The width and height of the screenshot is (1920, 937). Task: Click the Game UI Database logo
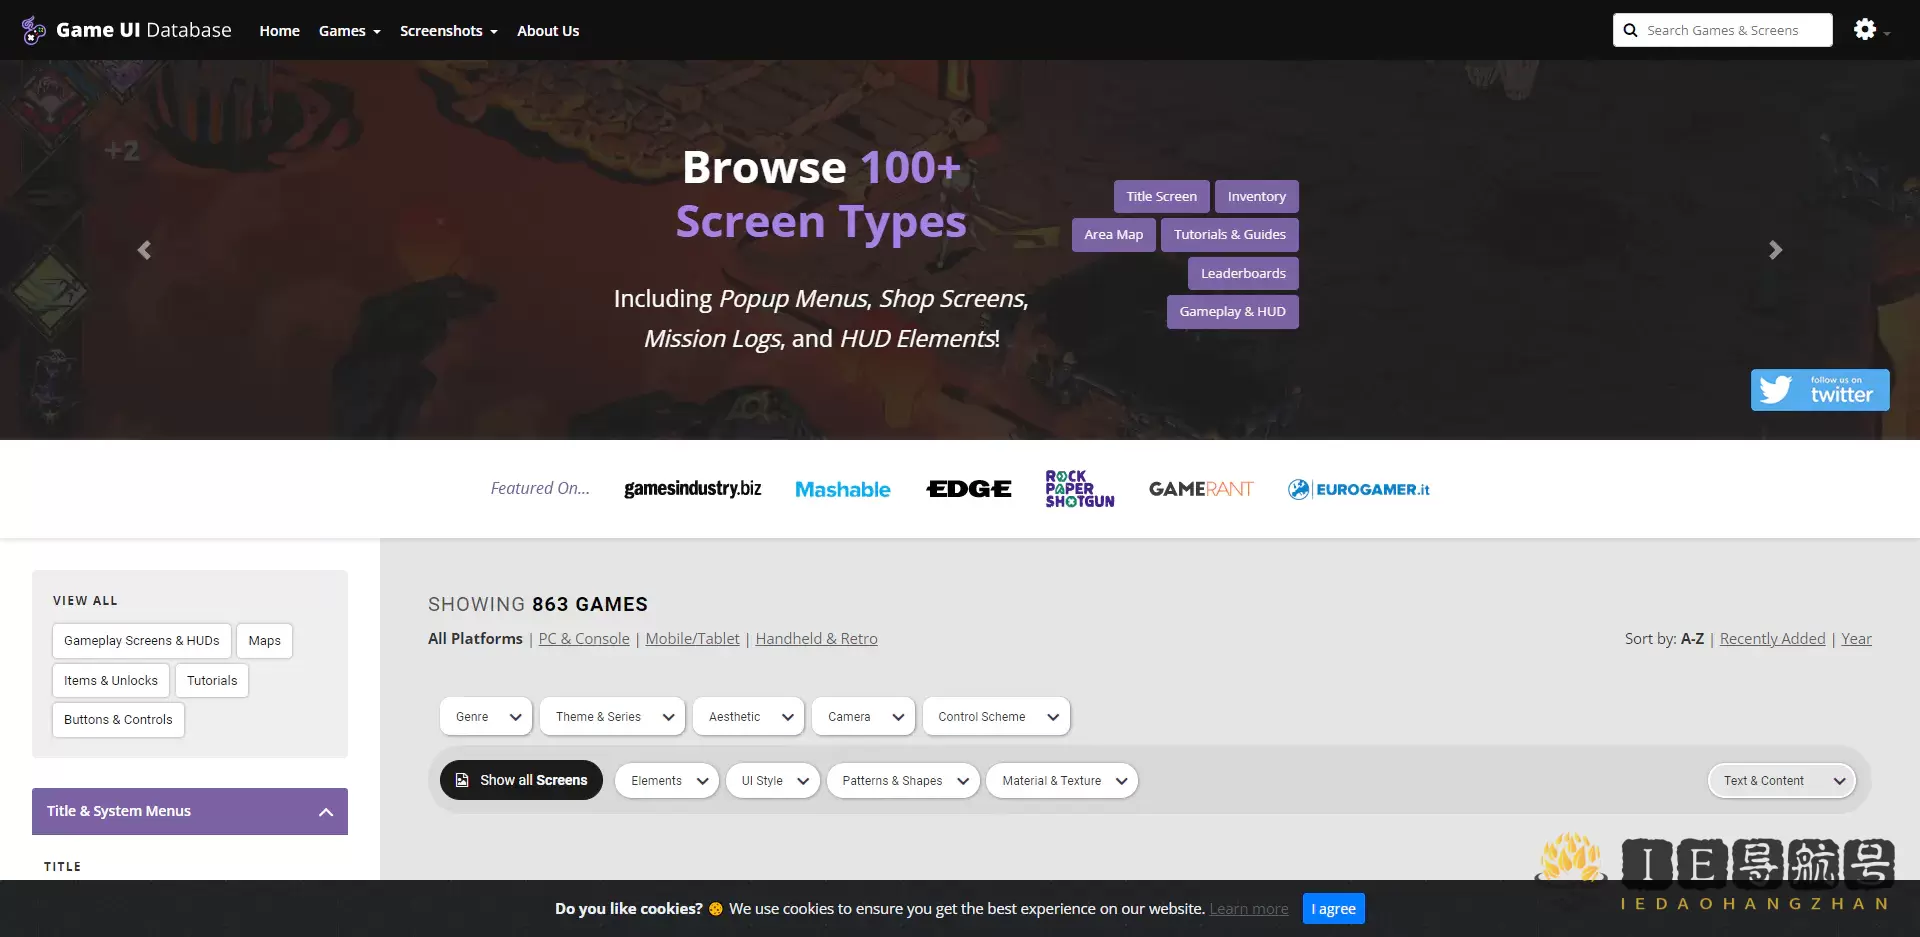click(125, 29)
